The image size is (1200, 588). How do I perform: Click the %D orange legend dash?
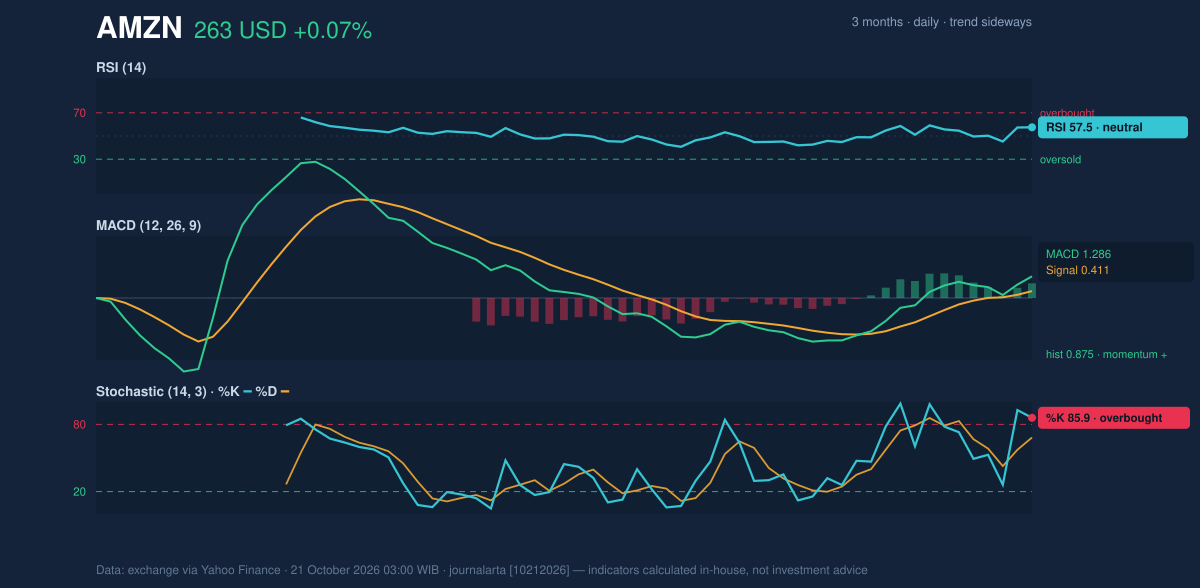[x=285, y=391]
